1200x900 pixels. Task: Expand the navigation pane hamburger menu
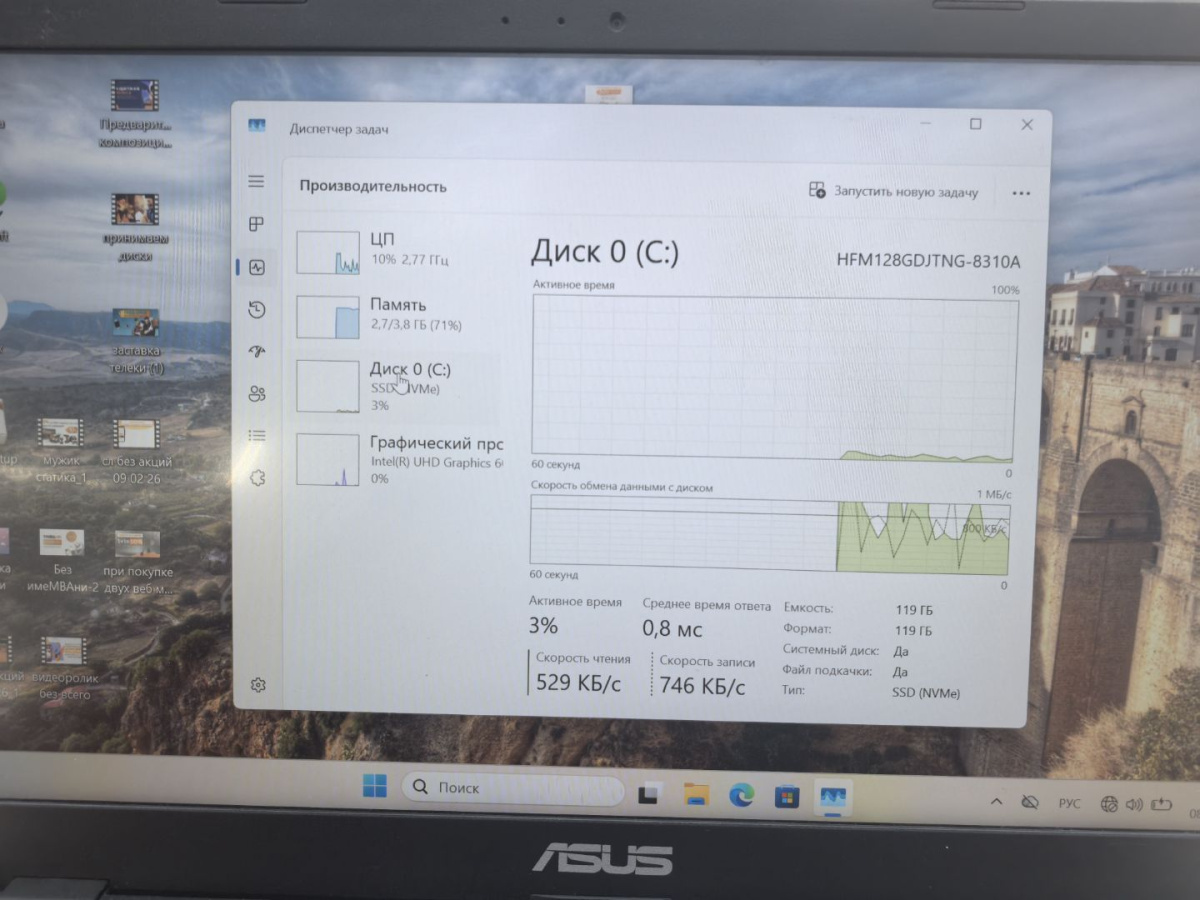point(257,181)
